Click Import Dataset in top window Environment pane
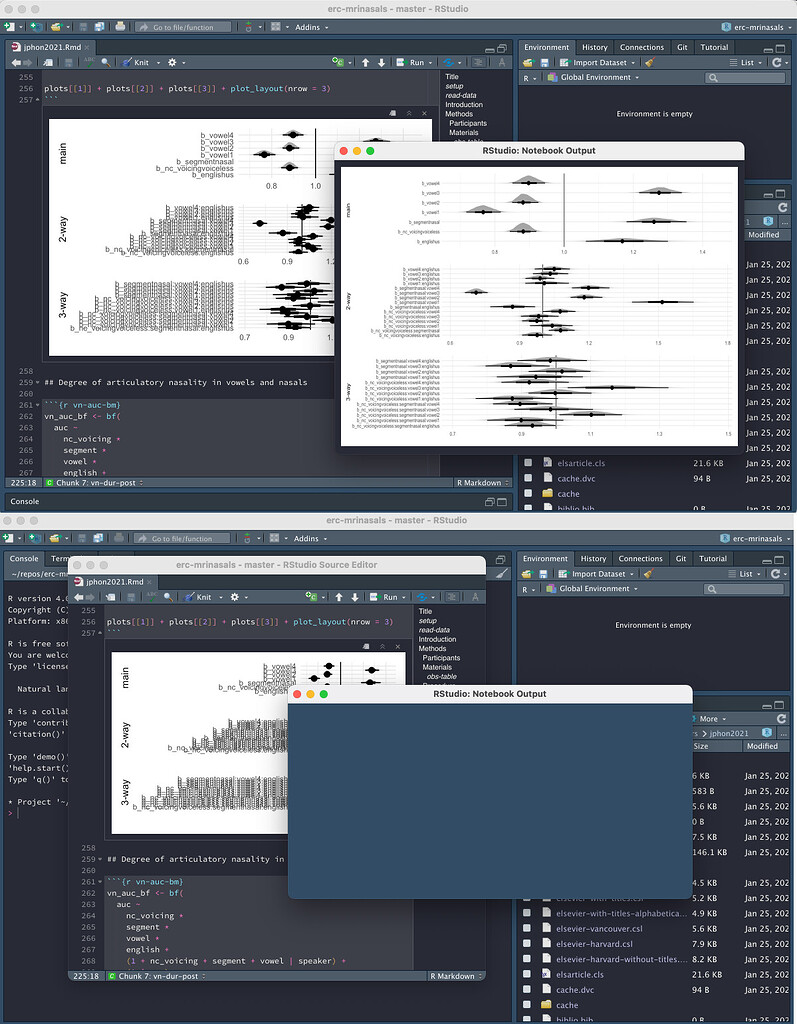 [x=598, y=62]
